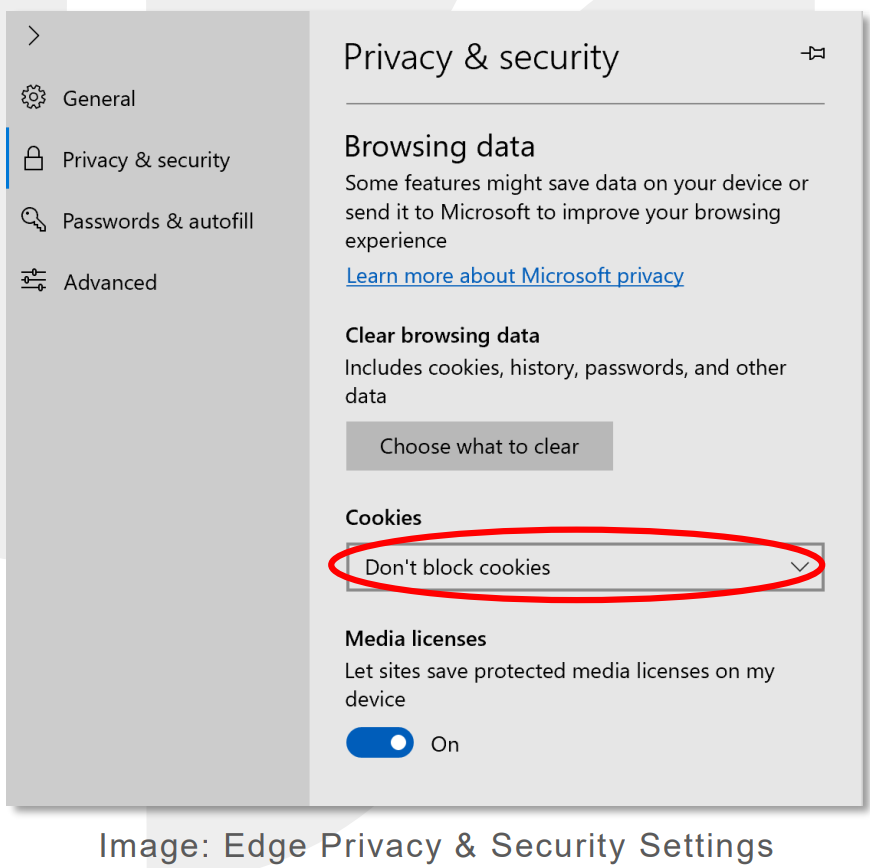Screen dimensions: 870x868
Task: Click Choose what to clear button
Action: [479, 446]
